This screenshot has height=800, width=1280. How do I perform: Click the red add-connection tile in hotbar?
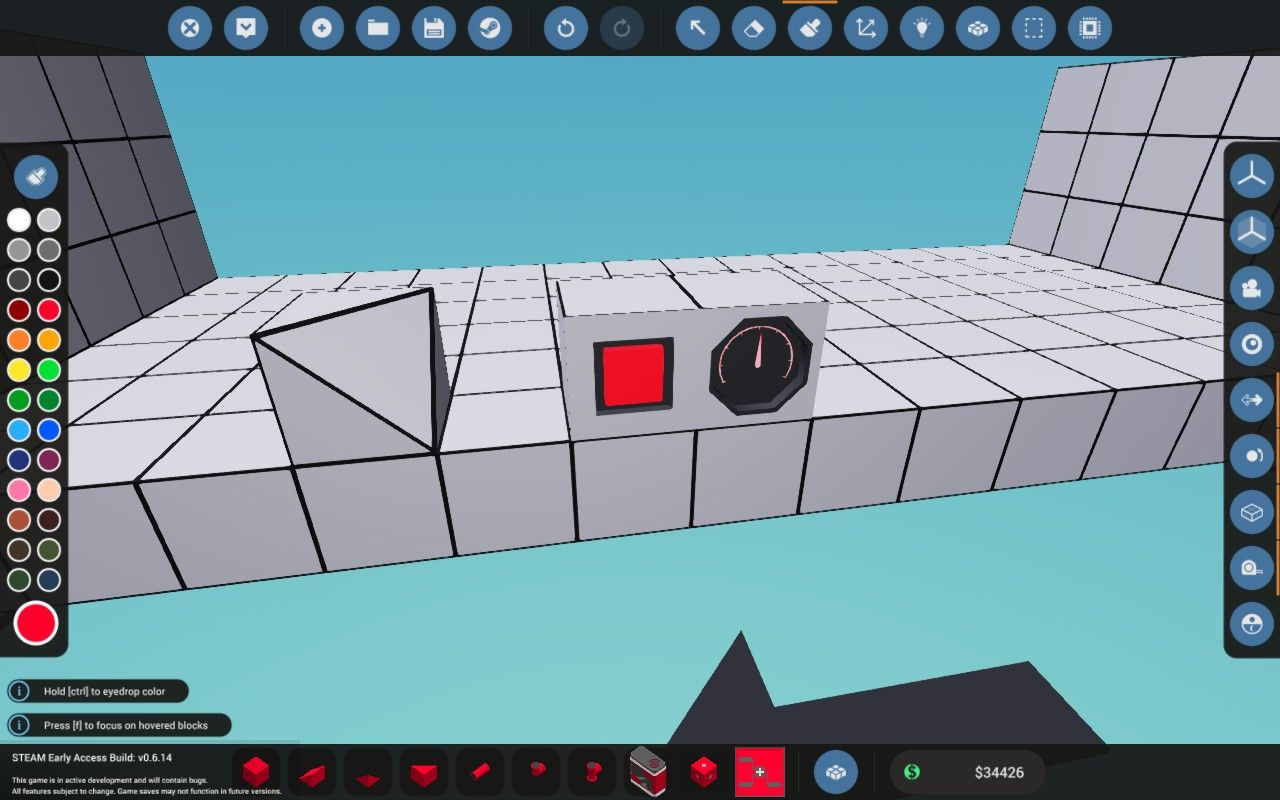click(760, 772)
